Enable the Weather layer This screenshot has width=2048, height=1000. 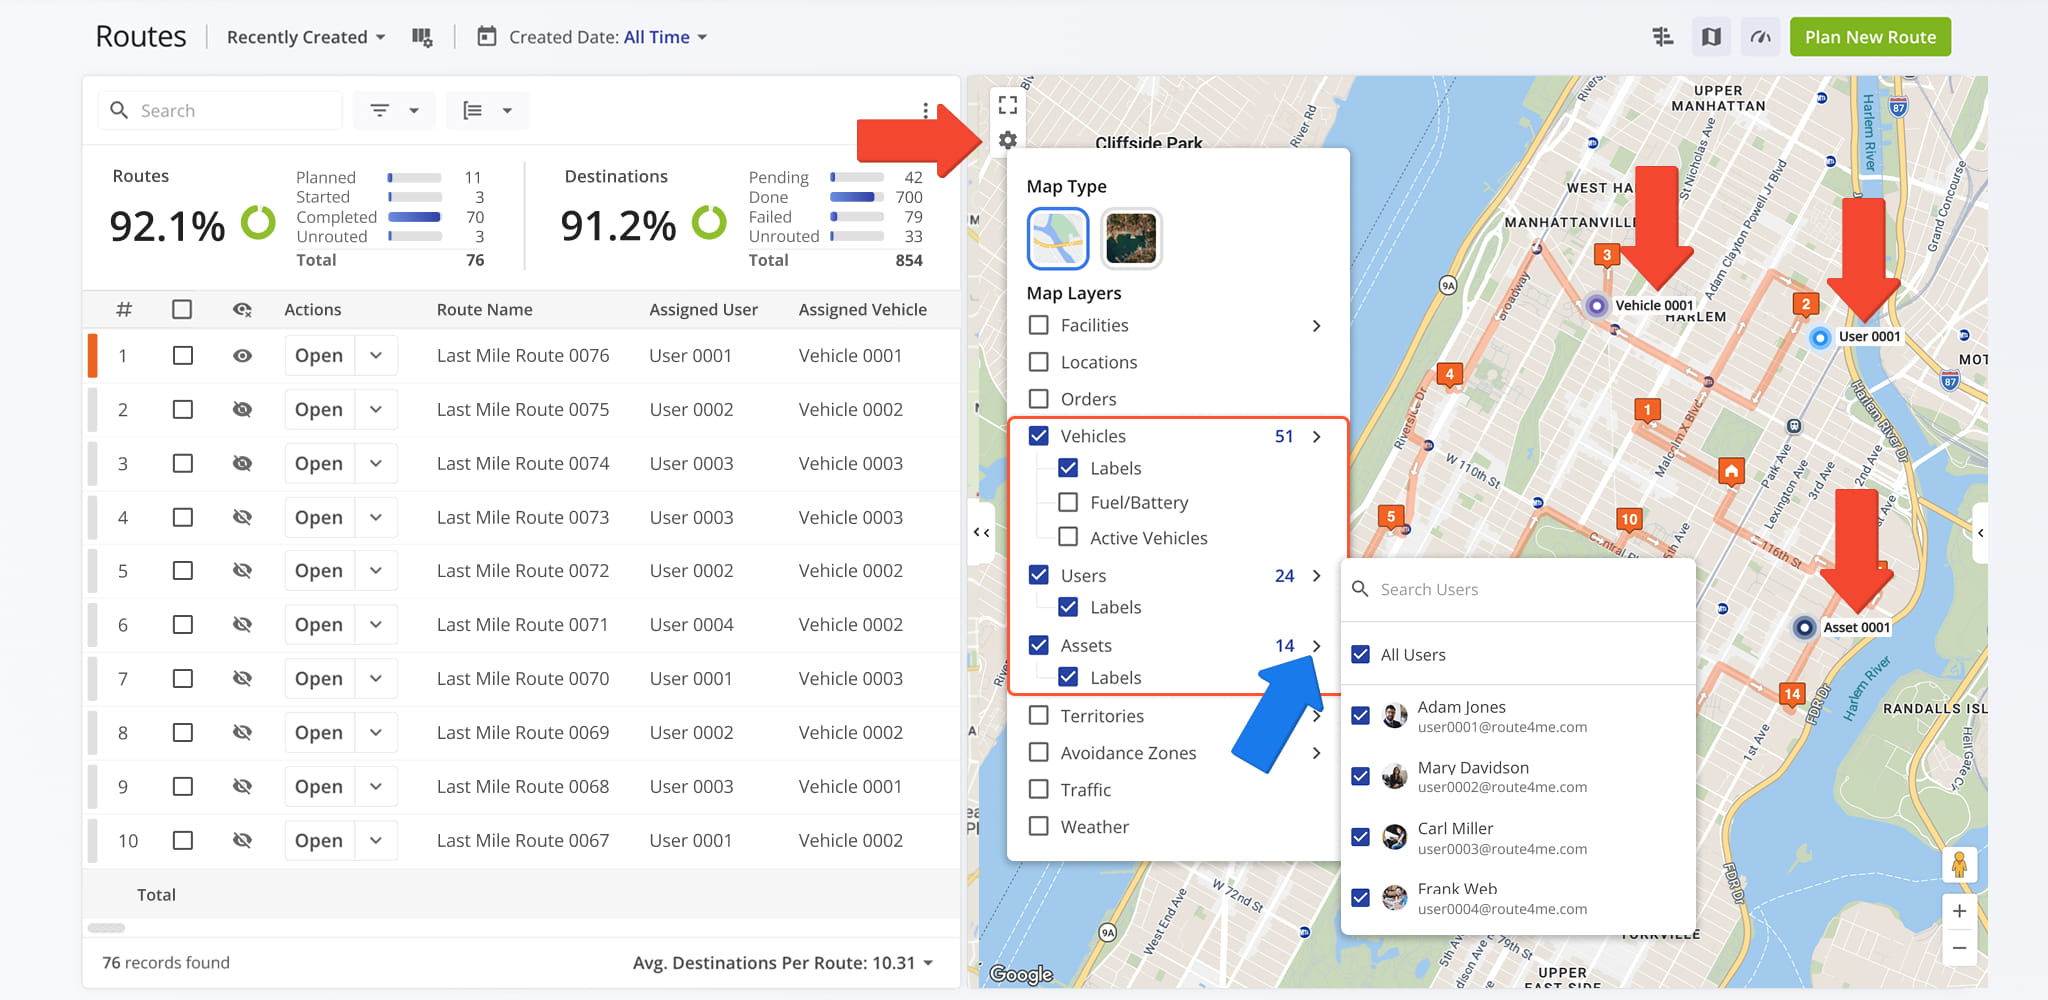pyautogui.click(x=1039, y=826)
